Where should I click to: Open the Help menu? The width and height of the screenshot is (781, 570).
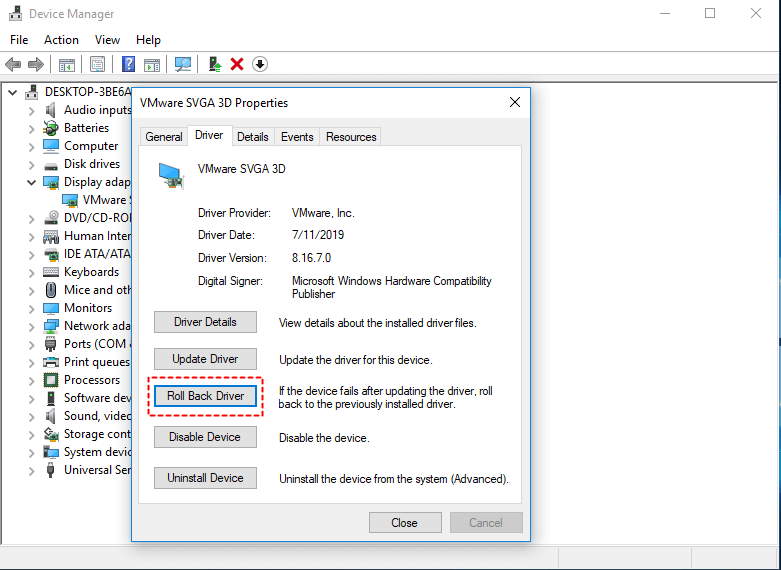[x=148, y=40]
